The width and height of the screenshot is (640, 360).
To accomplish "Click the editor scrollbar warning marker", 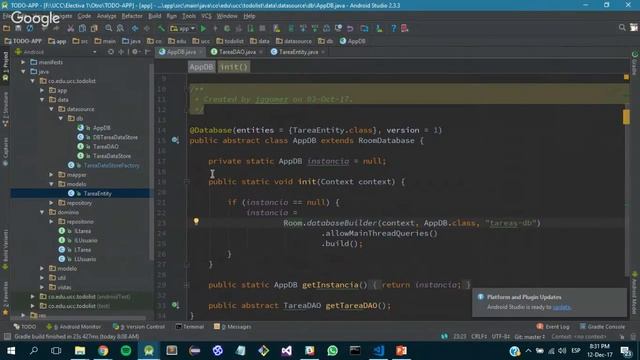I will [626, 117].
